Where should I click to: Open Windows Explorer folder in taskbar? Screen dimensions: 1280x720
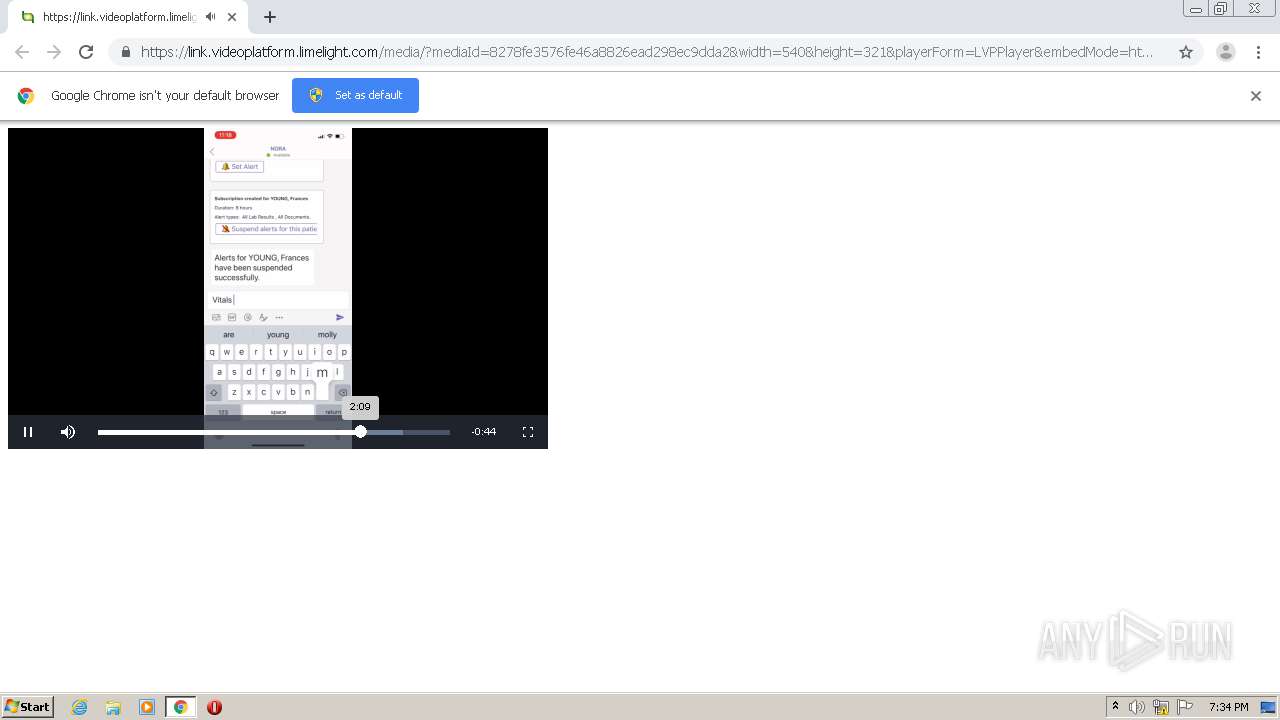113,707
